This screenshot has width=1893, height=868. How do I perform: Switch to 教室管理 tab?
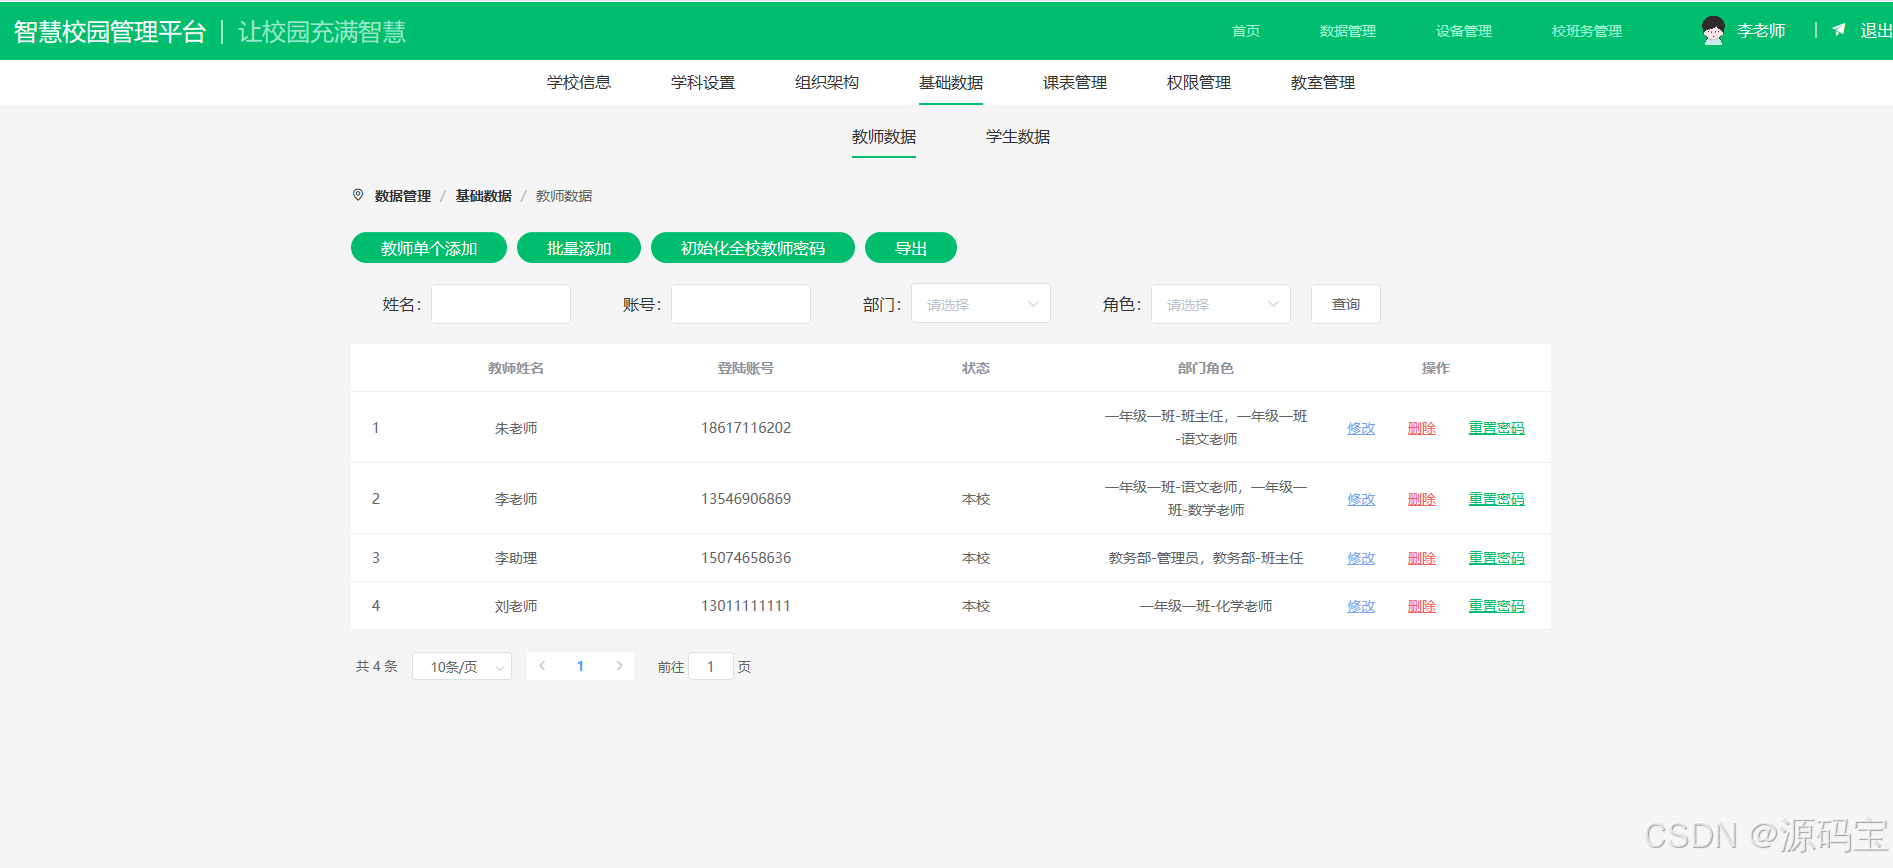coord(1323,82)
